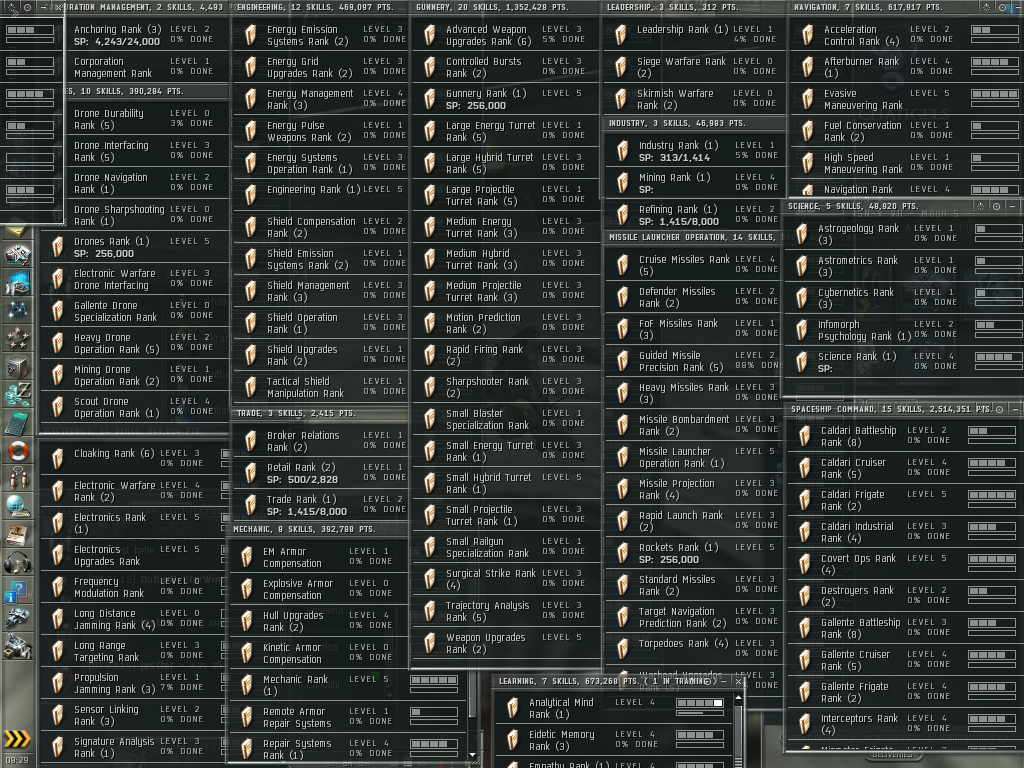Open the starmap constellation icon in sidebar

tap(18, 310)
